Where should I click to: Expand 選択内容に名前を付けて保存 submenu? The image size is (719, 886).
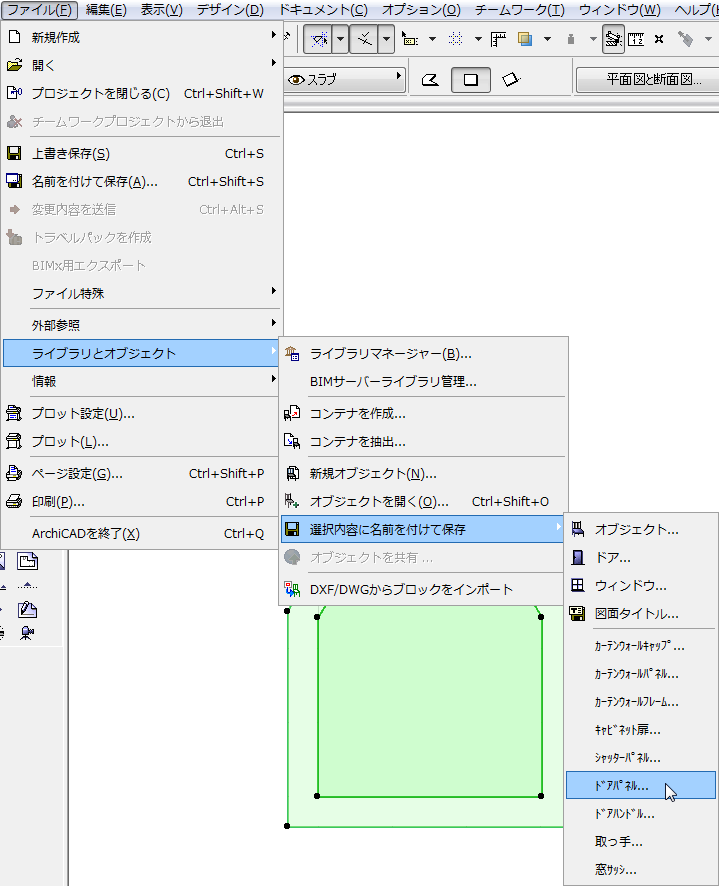click(x=423, y=529)
